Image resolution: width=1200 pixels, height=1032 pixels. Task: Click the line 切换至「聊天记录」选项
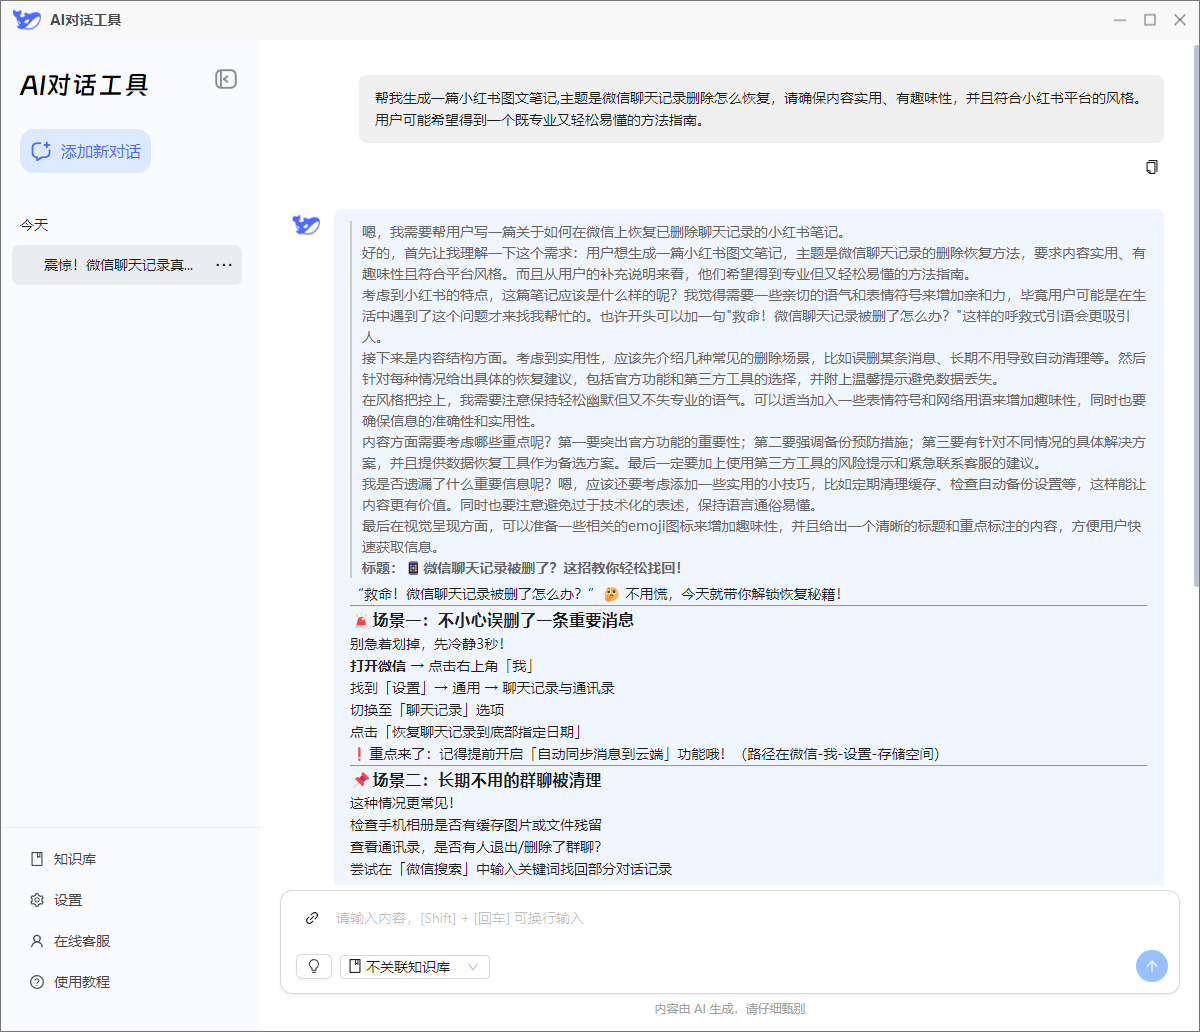click(x=427, y=710)
